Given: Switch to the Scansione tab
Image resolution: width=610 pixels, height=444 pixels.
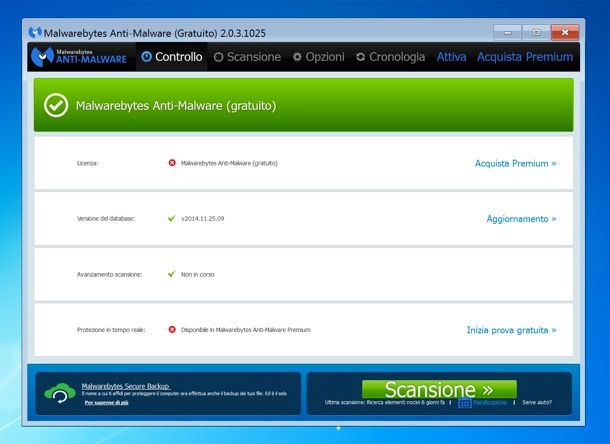Looking at the screenshot, I should coord(247,57).
